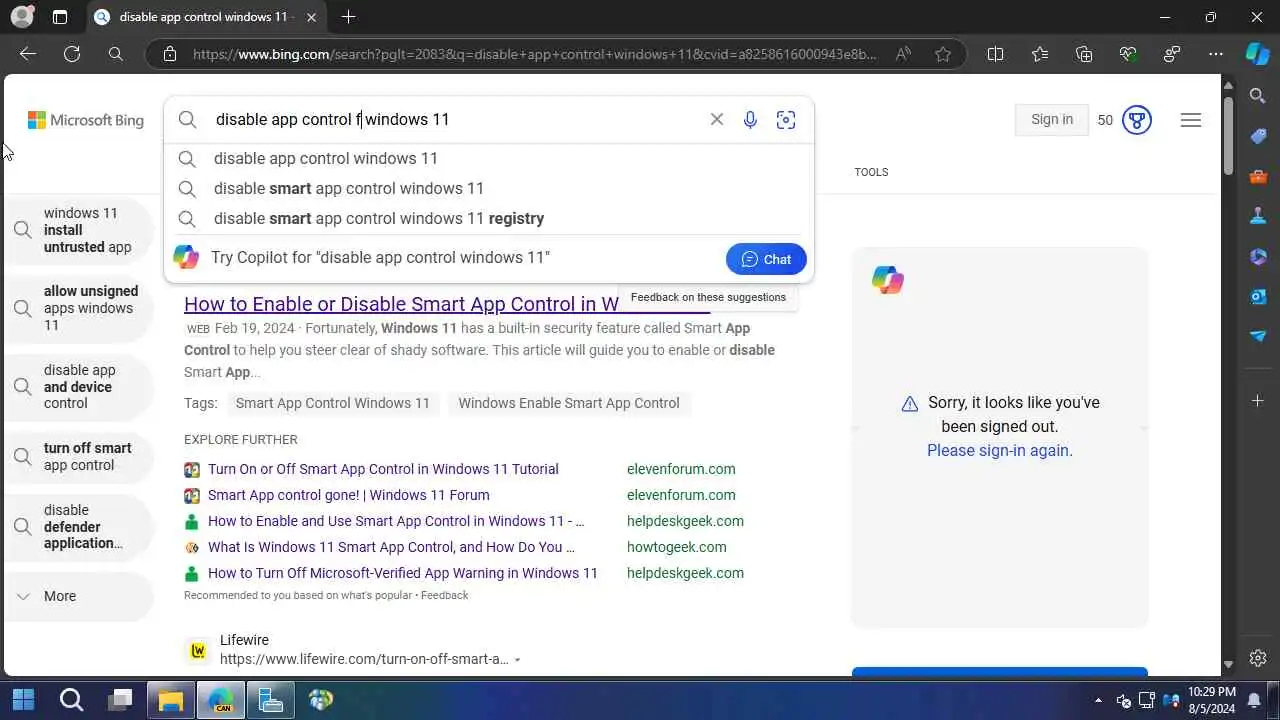1280x720 pixels.
Task: Click 'Windows Enable Smart App Control' tag
Action: pos(569,403)
